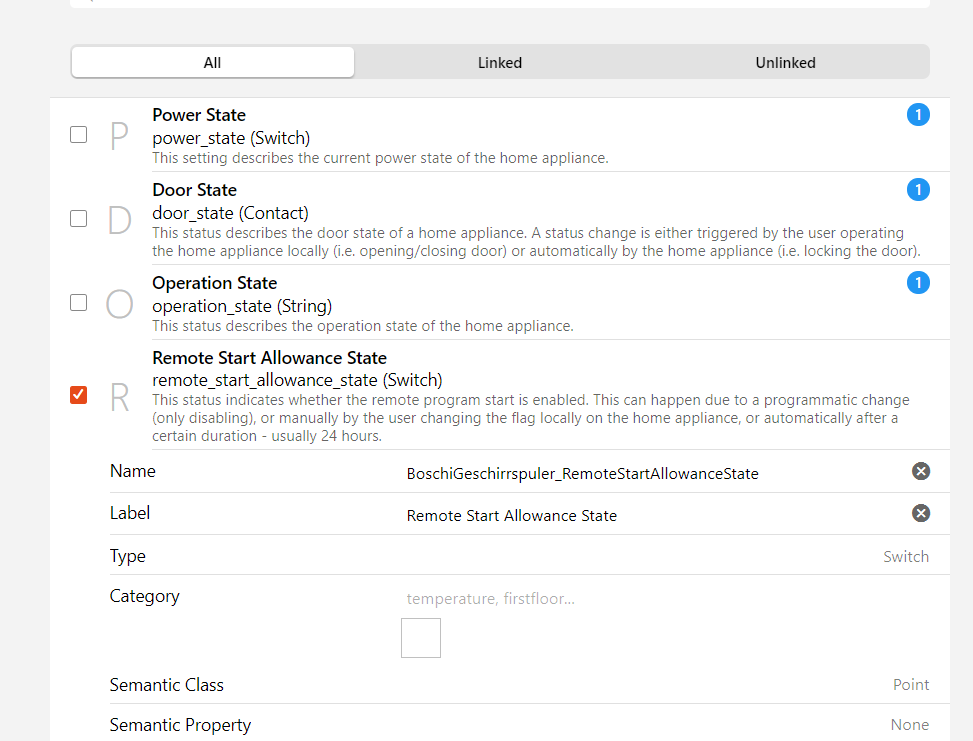Click the Power State letter P icon
The width and height of the screenshot is (973, 741).
[119, 136]
